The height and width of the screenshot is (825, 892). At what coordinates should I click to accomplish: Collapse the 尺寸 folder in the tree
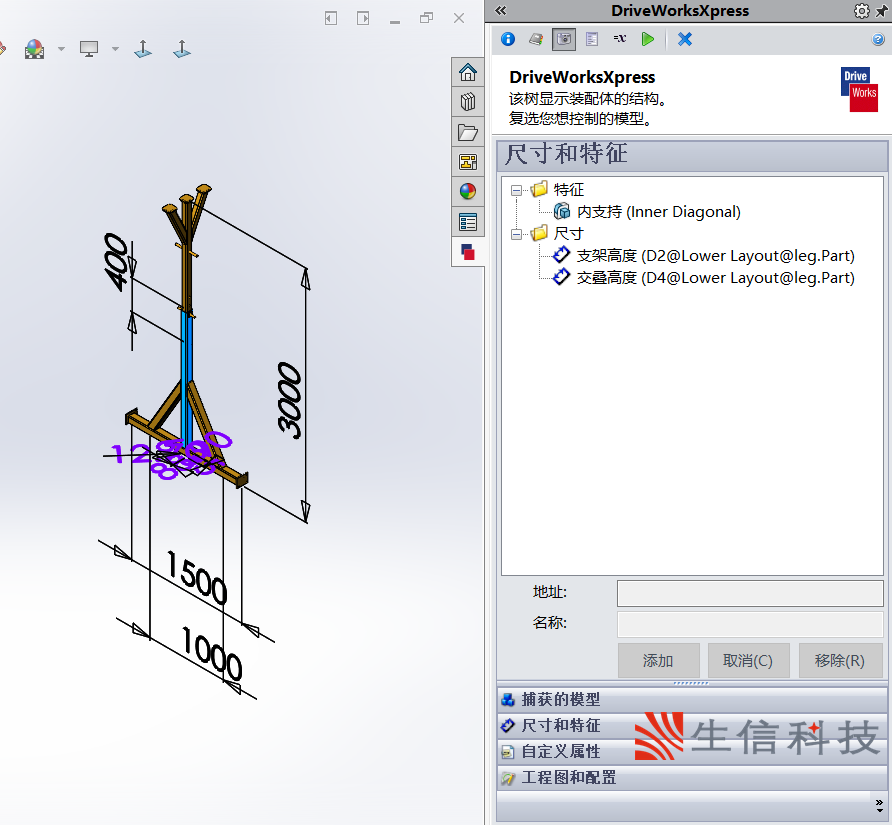[516, 234]
